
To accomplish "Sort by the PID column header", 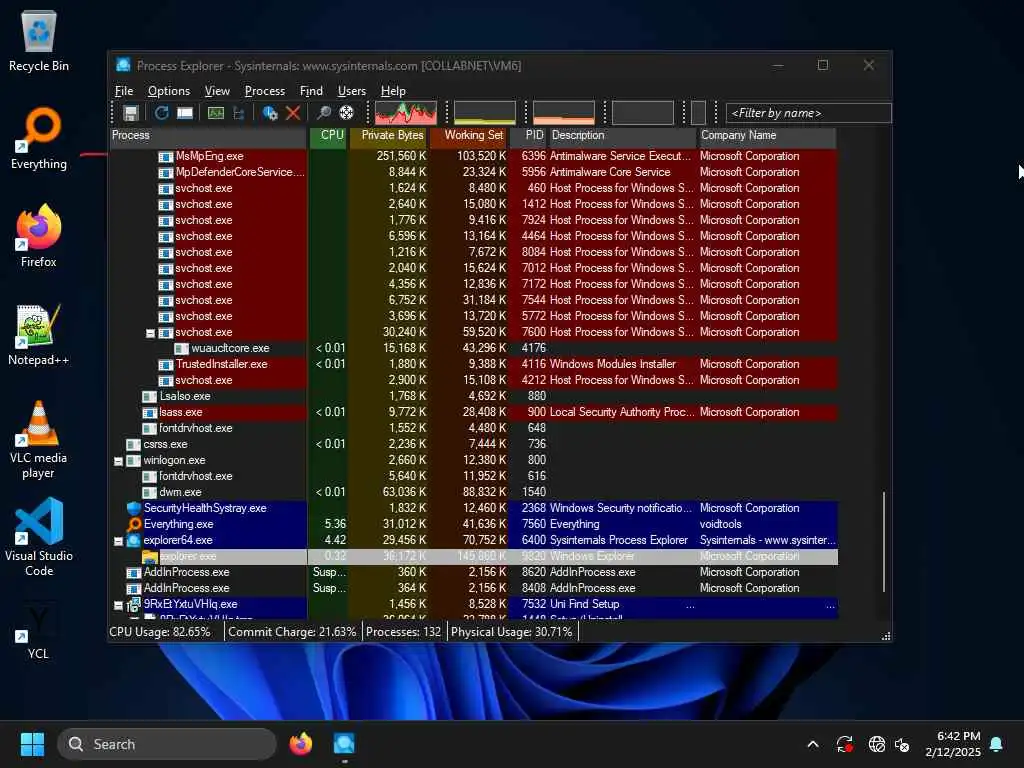I will [528, 135].
